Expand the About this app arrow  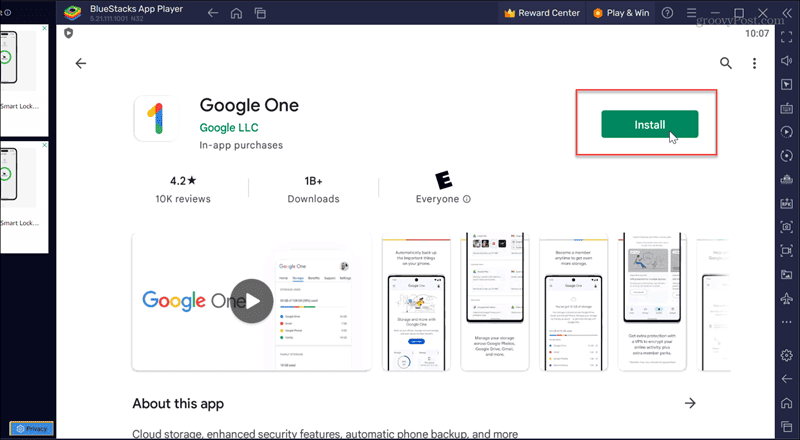click(x=690, y=403)
